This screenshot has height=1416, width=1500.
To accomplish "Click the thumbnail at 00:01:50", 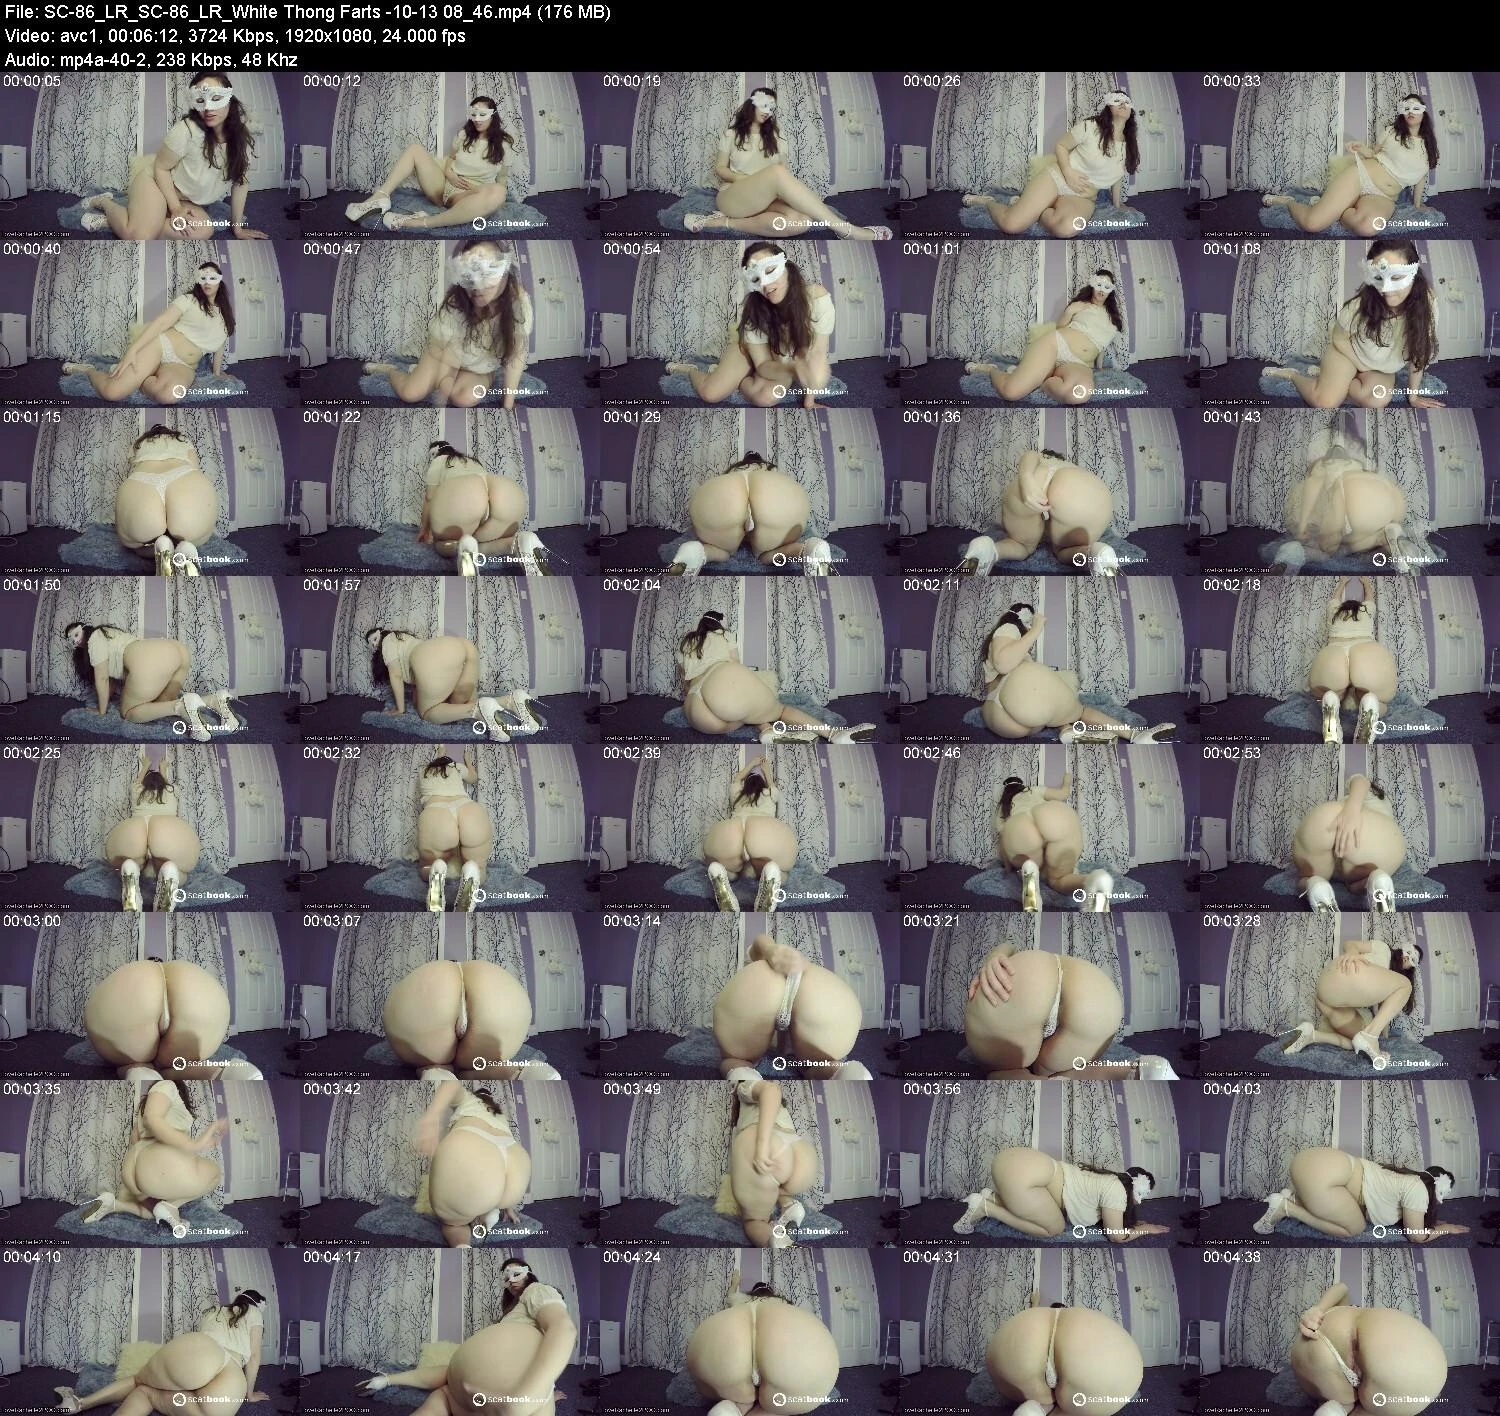I will pyautogui.click(x=149, y=659).
